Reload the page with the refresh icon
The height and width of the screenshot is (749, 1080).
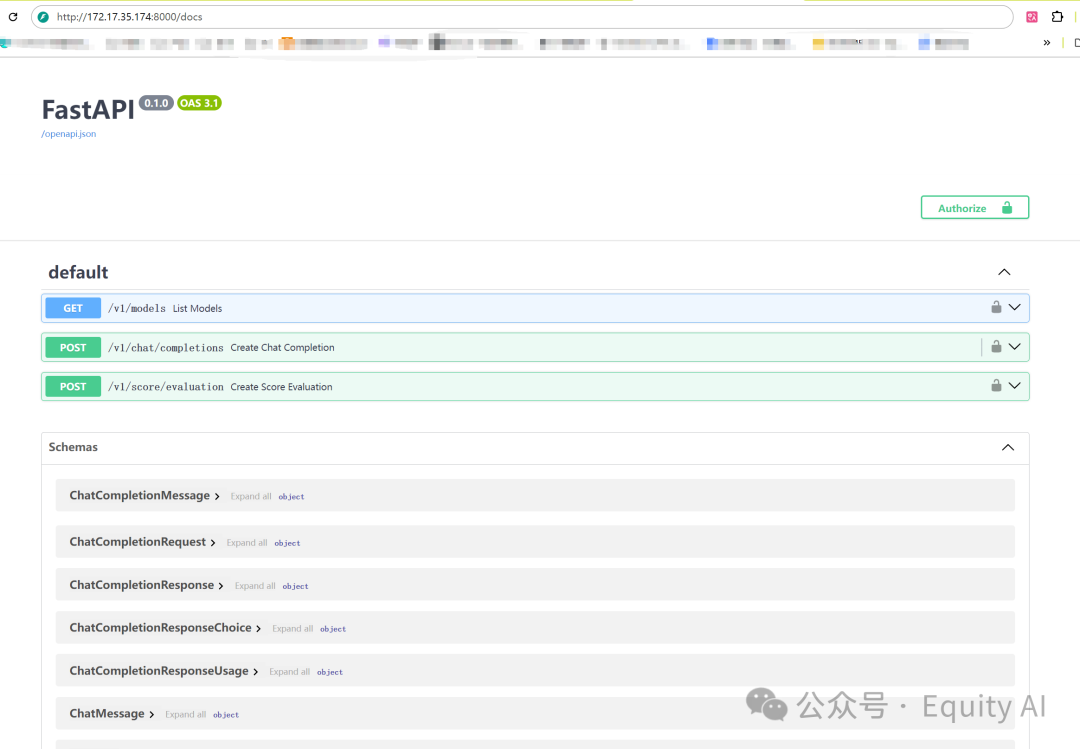click(x=12, y=17)
